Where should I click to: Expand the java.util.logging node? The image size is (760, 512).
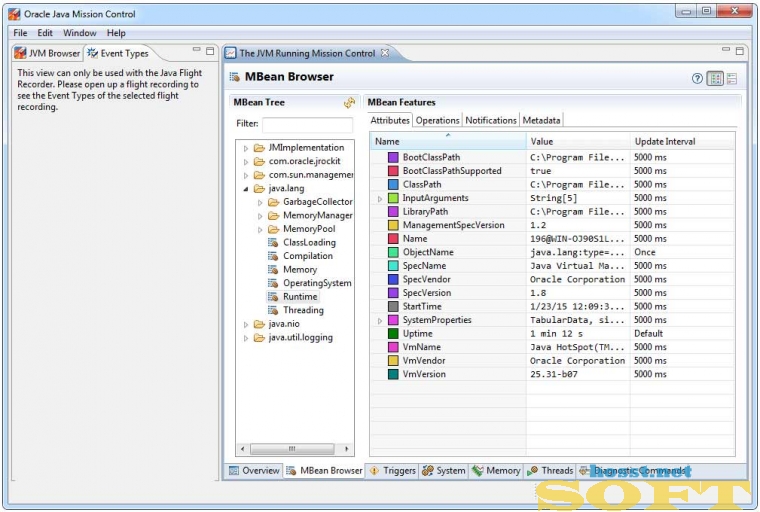(246, 338)
